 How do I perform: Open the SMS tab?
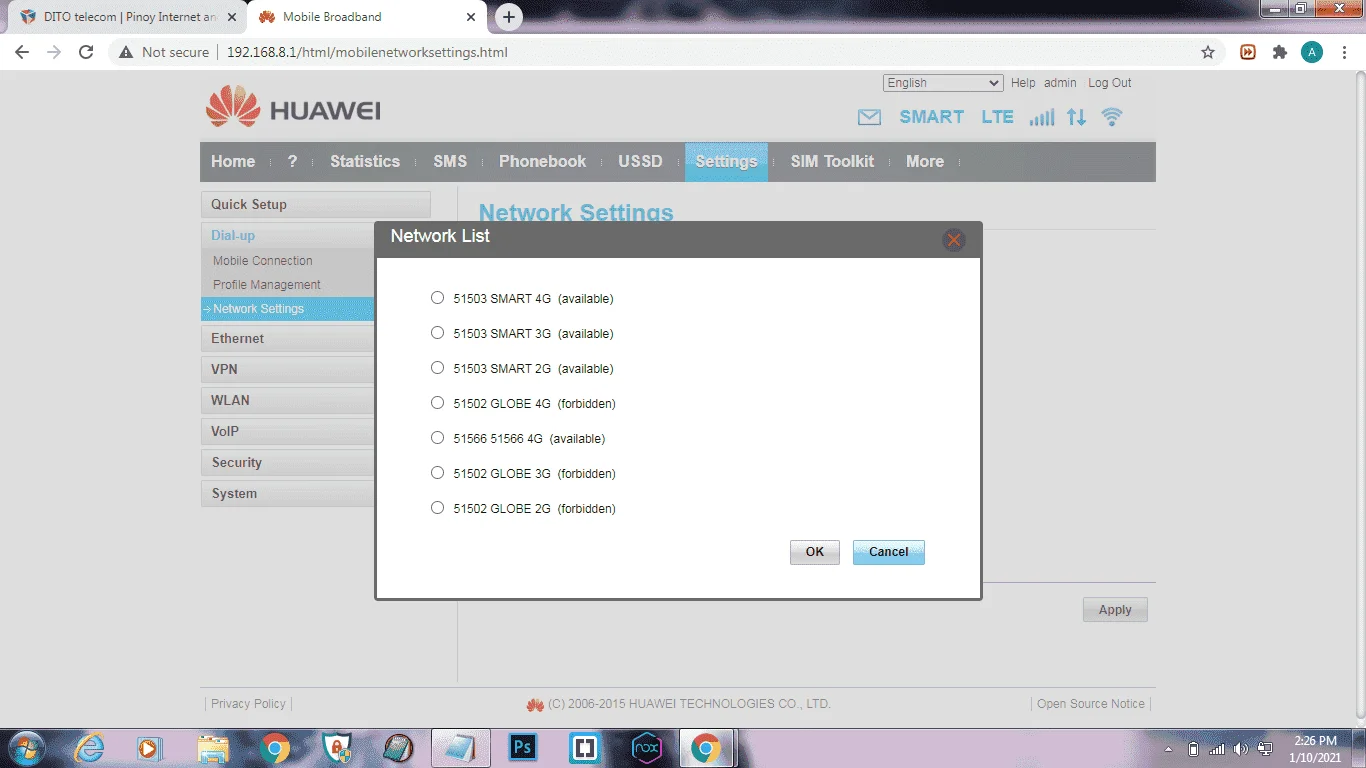click(450, 162)
